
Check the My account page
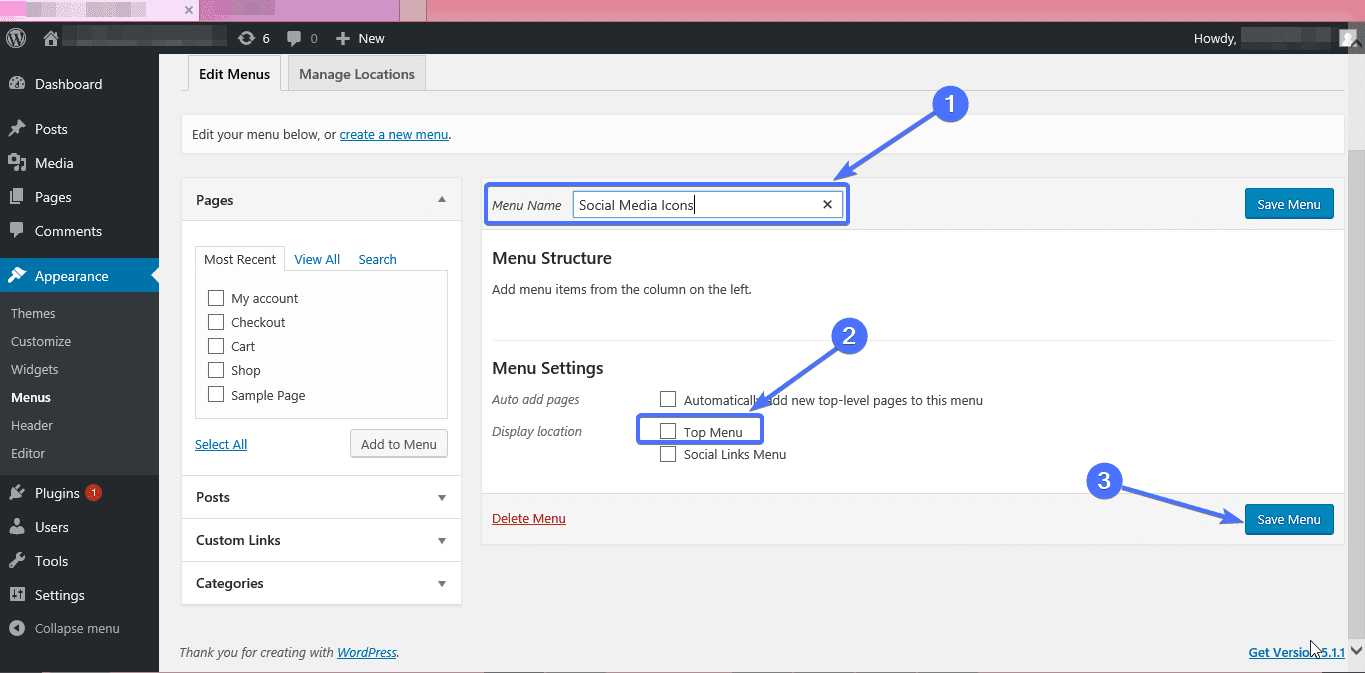click(216, 298)
